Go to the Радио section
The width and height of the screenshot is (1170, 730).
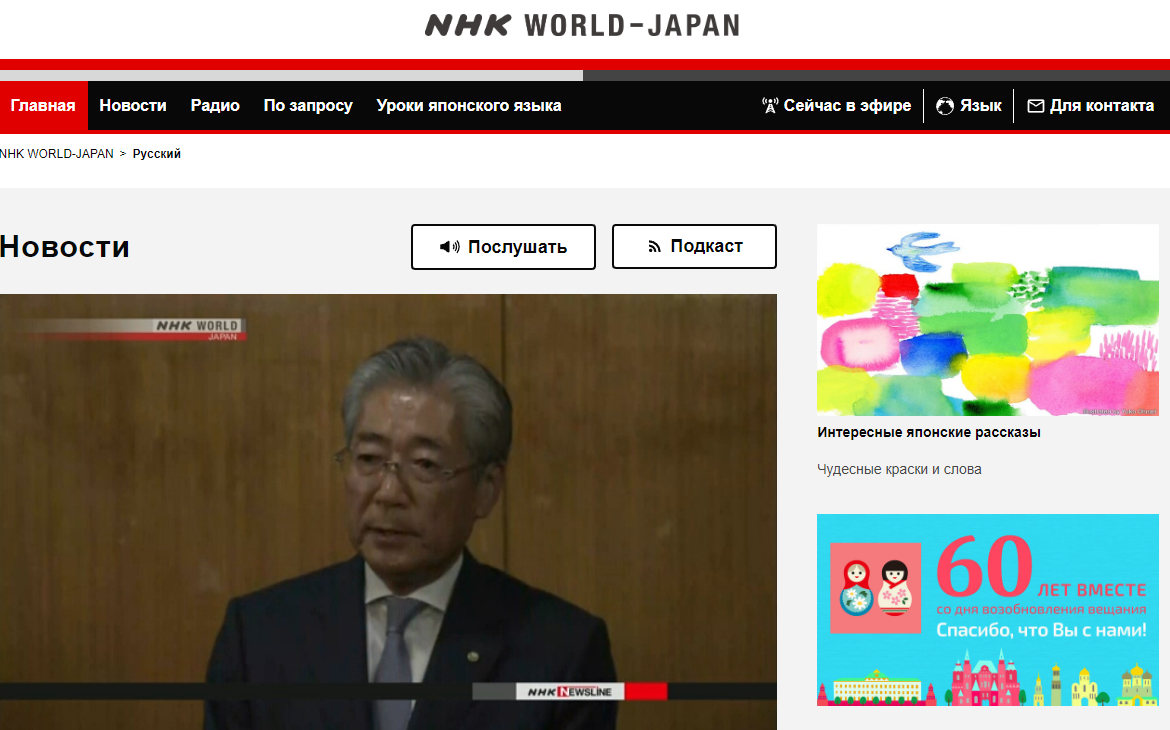pos(215,106)
